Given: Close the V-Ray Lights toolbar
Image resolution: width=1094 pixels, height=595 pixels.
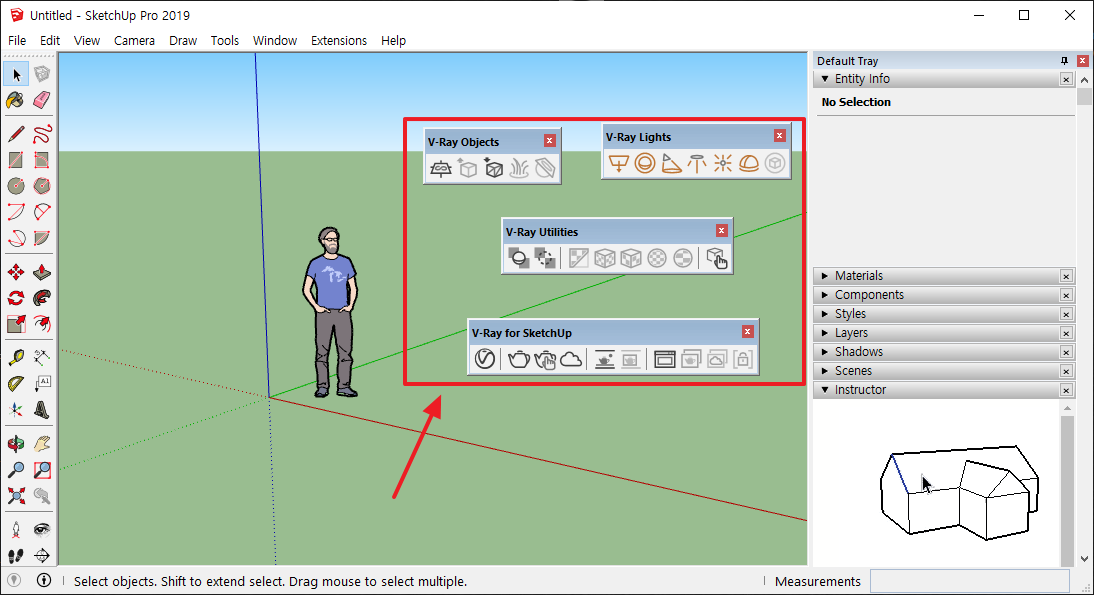Looking at the screenshot, I should (780, 135).
